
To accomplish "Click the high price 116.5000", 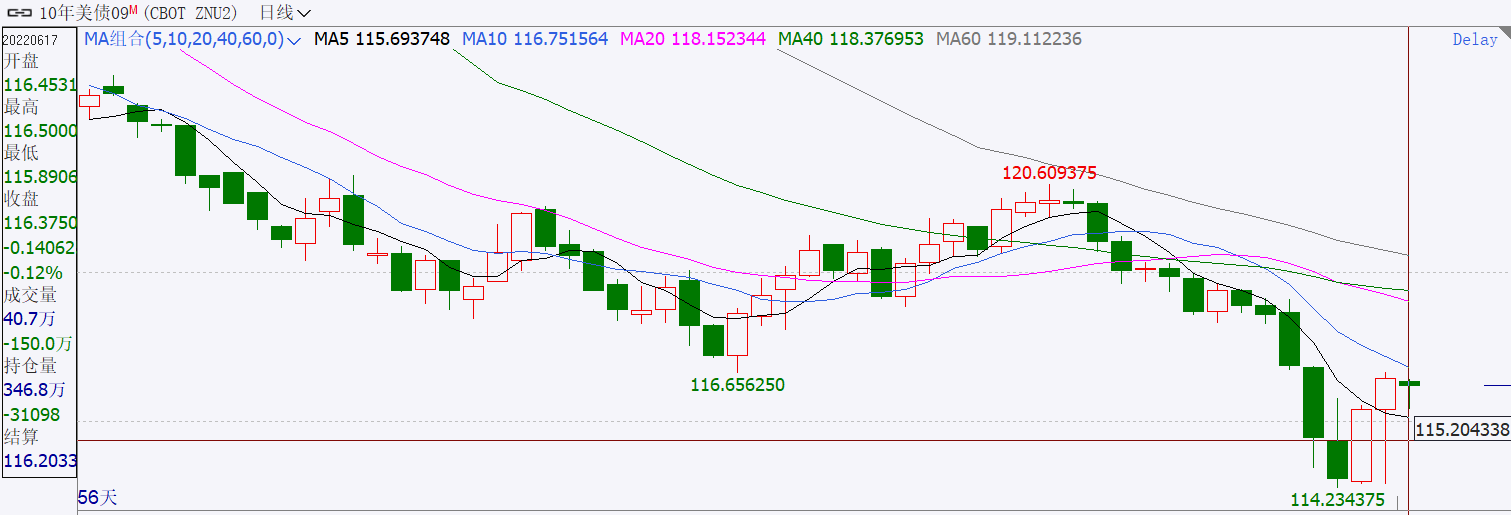I will [x=40, y=131].
